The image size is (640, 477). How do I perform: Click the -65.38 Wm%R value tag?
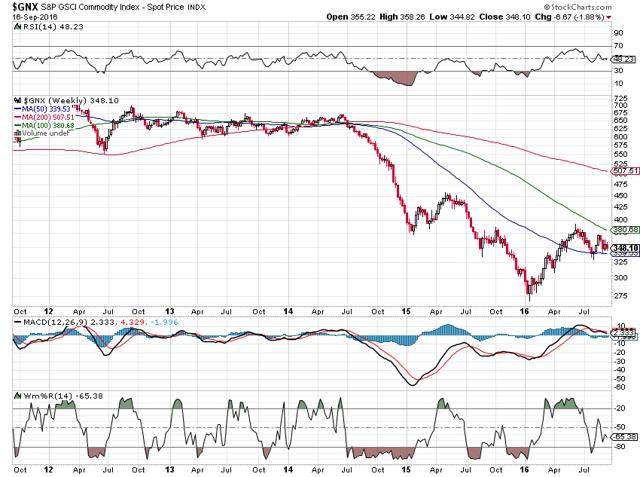tap(624, 437)
